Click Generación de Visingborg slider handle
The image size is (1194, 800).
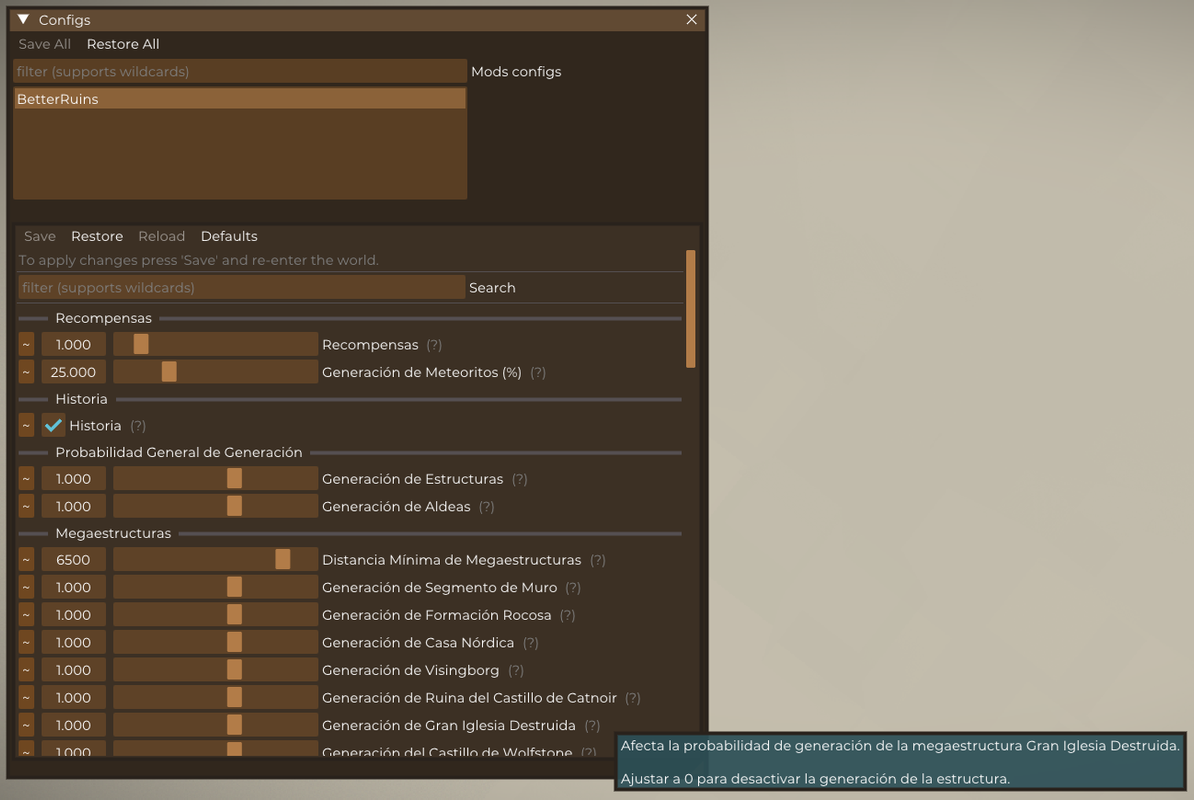click(x=235, y=670)
